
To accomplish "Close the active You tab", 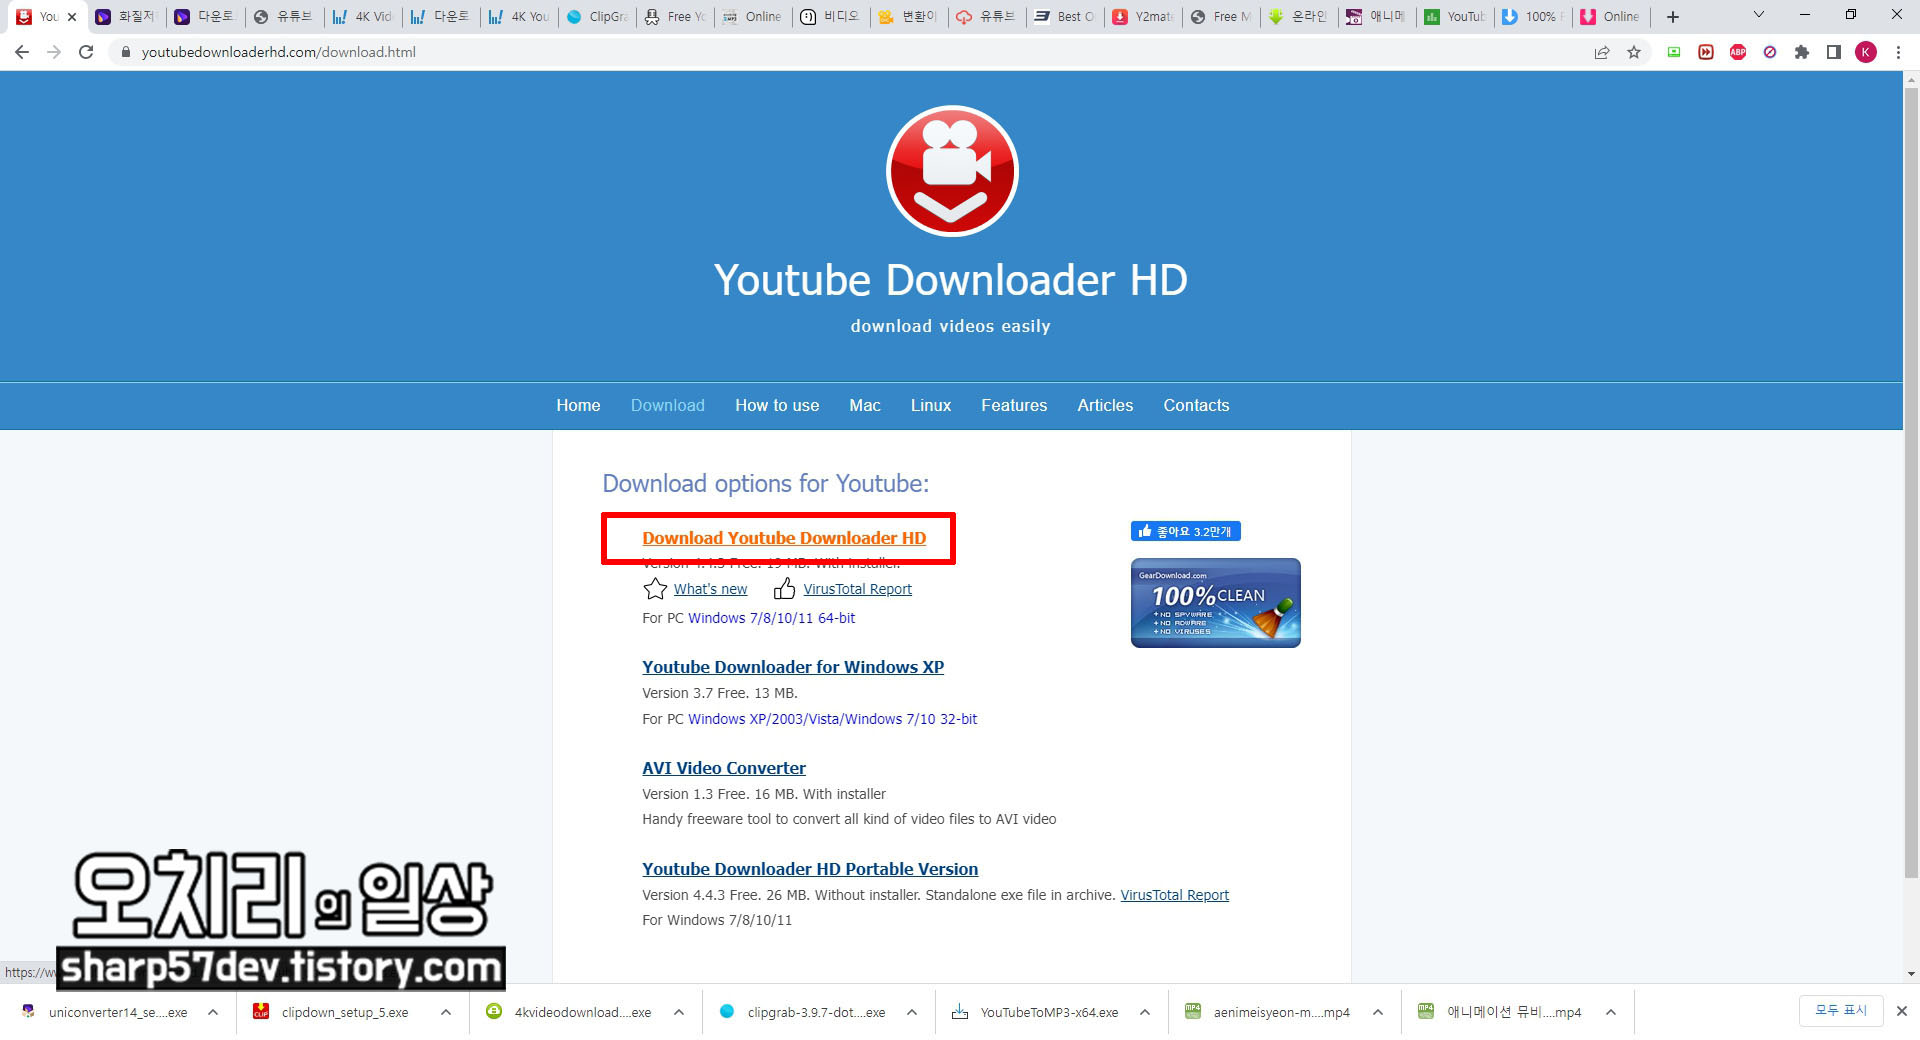I will click(x=72, y=17).
